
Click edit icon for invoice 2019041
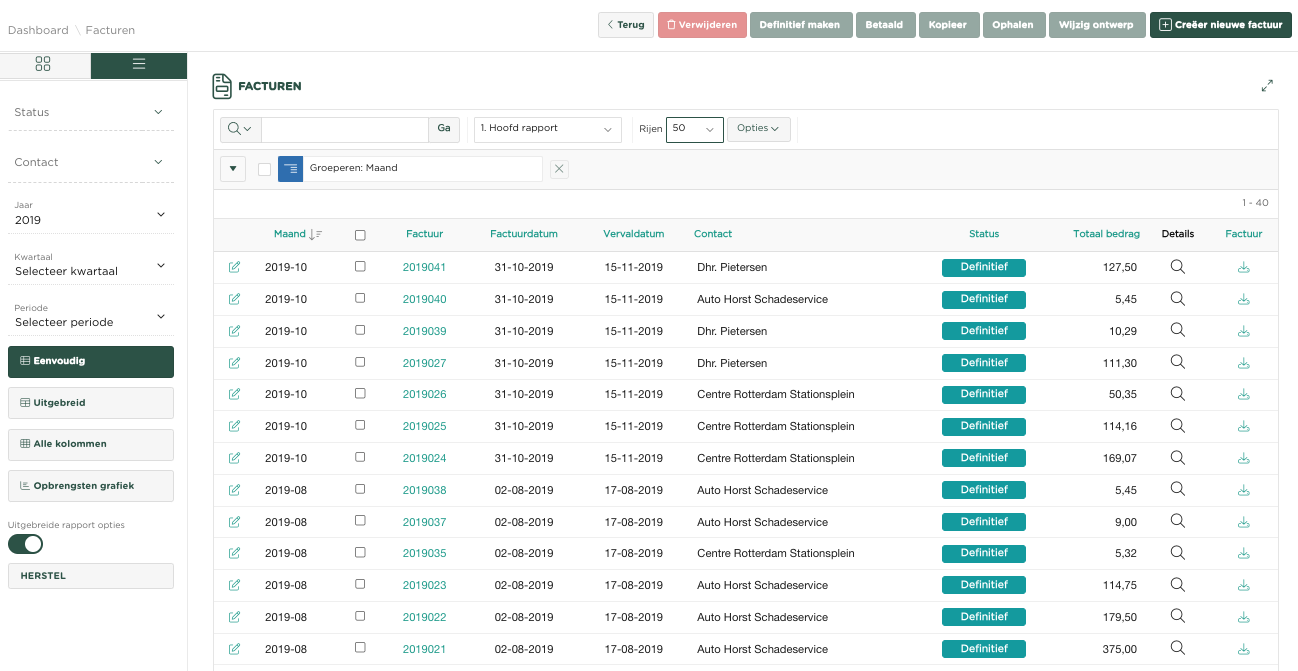tap(234, 267)
